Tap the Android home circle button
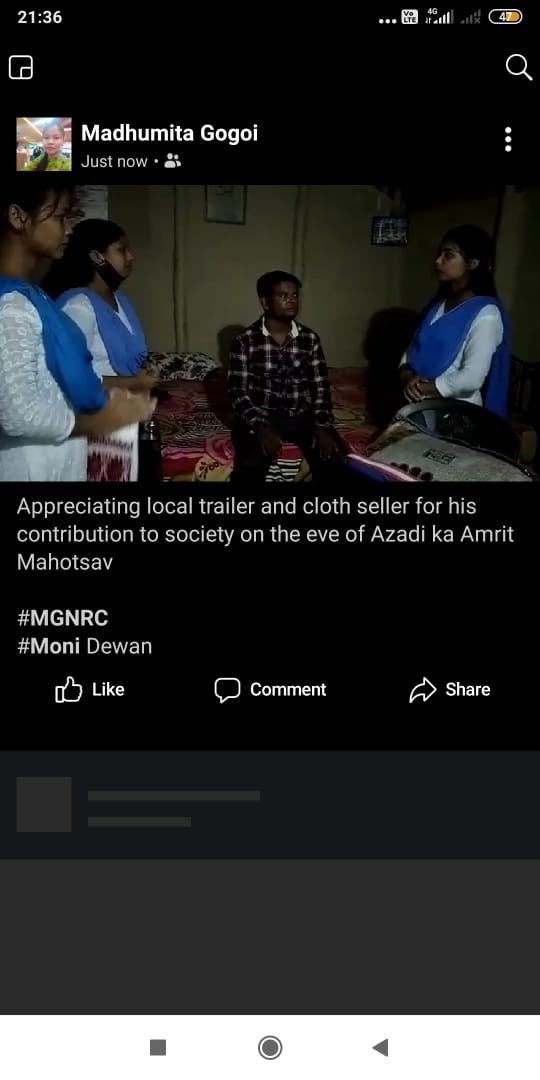 [x=270, y=1048]
